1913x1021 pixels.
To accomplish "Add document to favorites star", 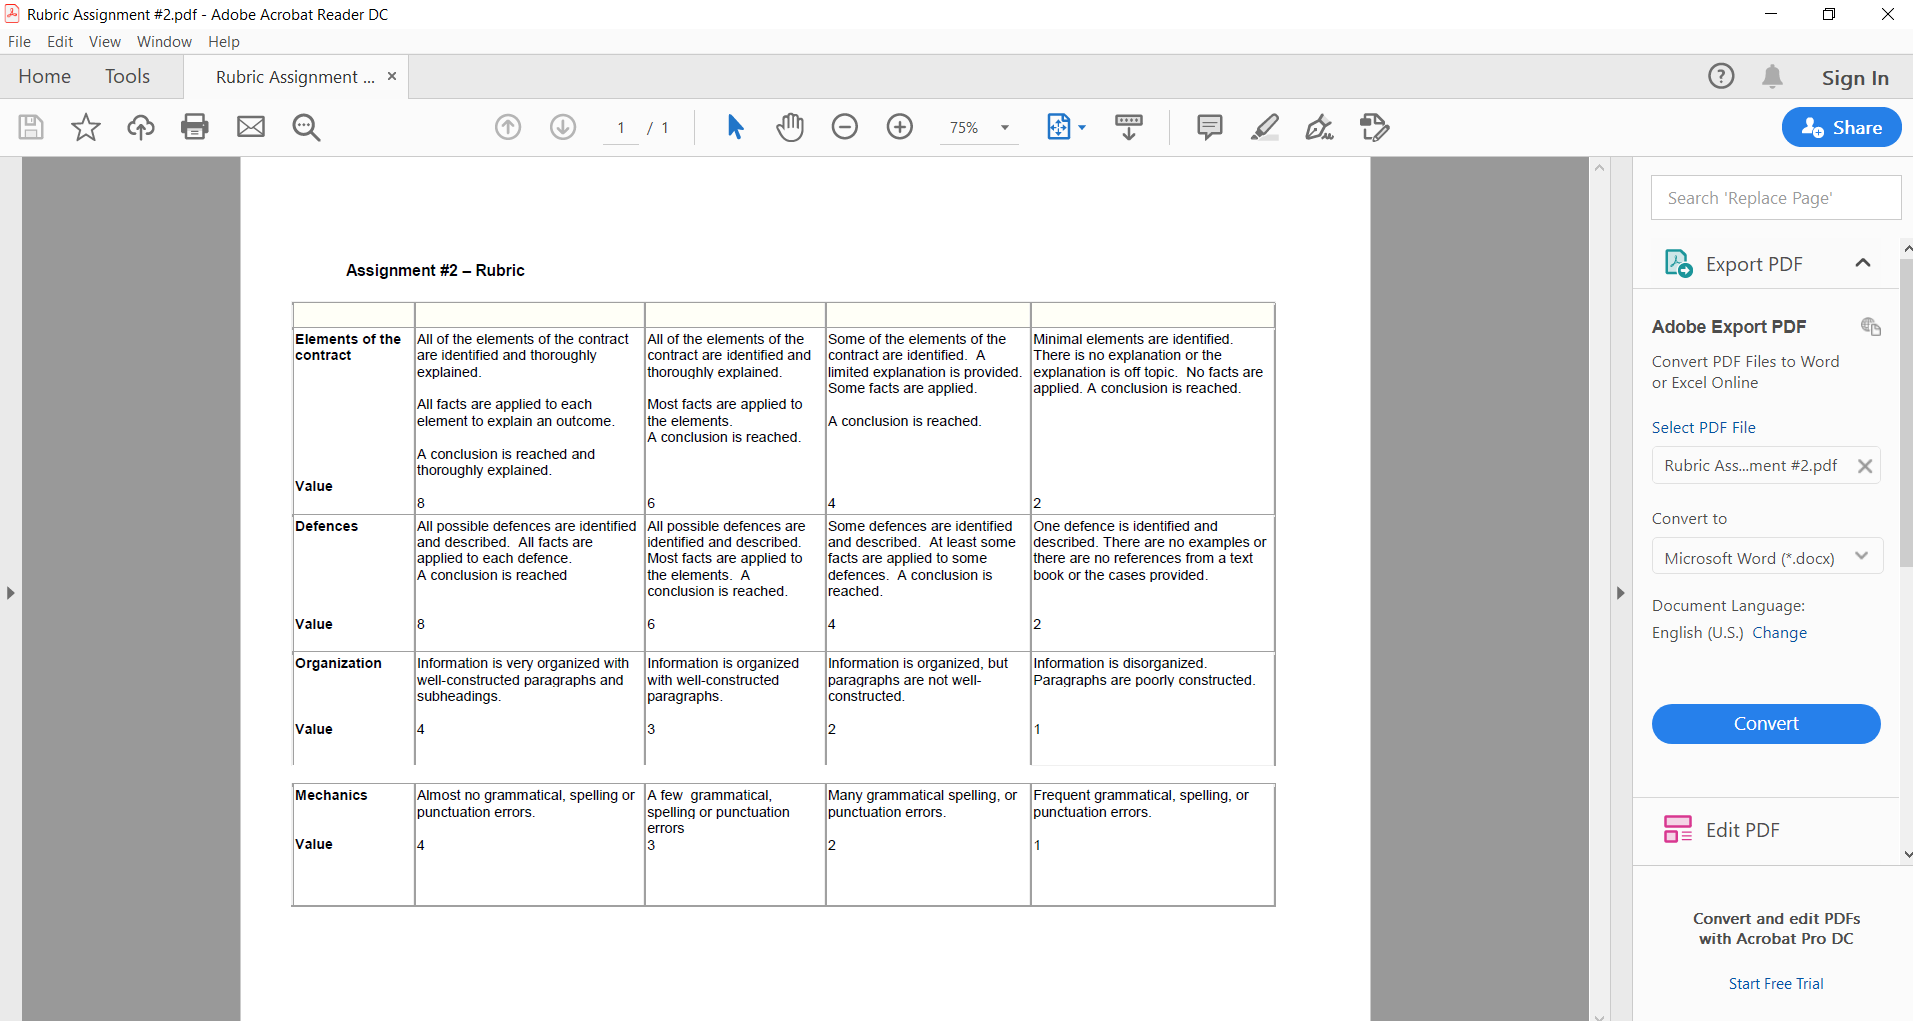I will click(x=85, y=127).
